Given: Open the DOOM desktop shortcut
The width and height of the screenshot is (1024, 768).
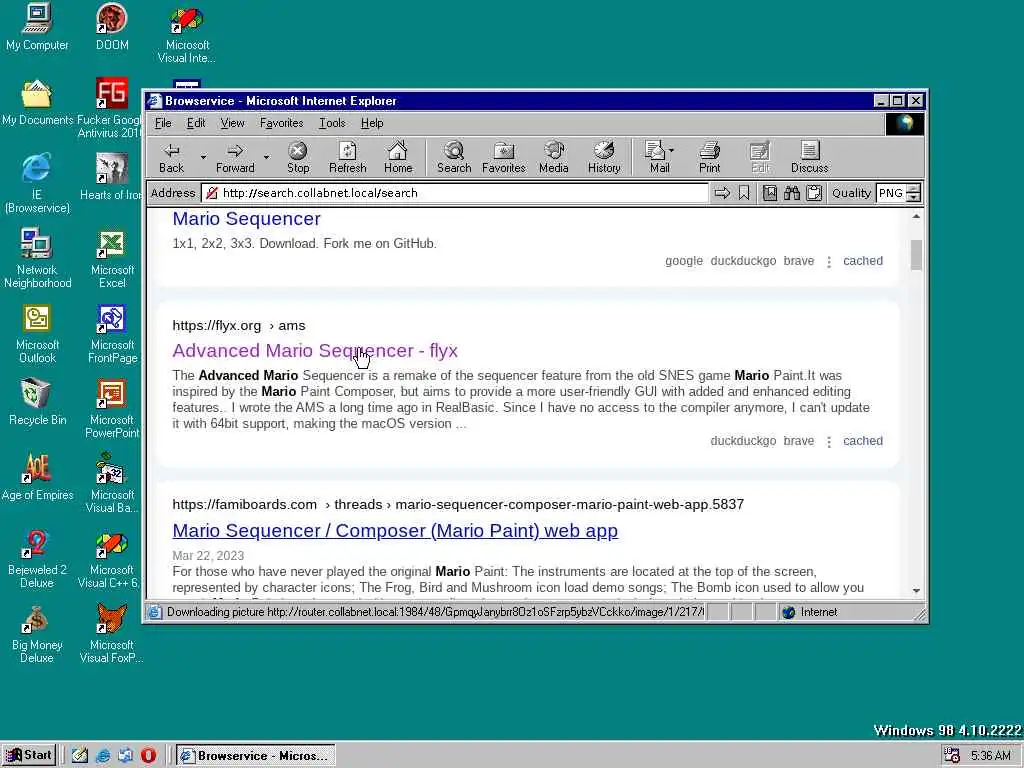Looking at the screenshot, I should (x=112, y=27).
